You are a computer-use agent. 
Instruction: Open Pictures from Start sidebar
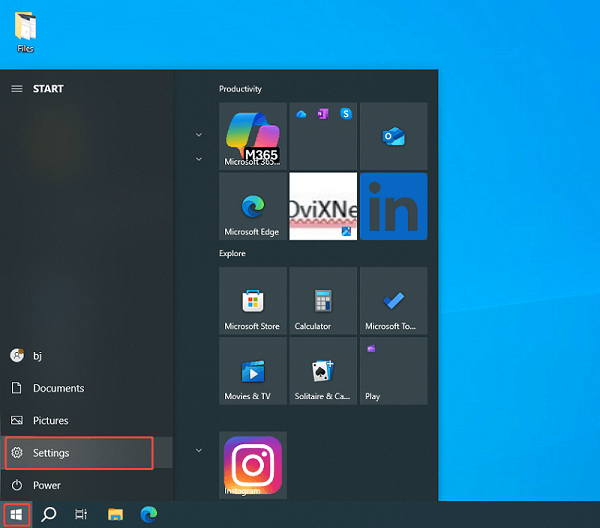point(86,420)
